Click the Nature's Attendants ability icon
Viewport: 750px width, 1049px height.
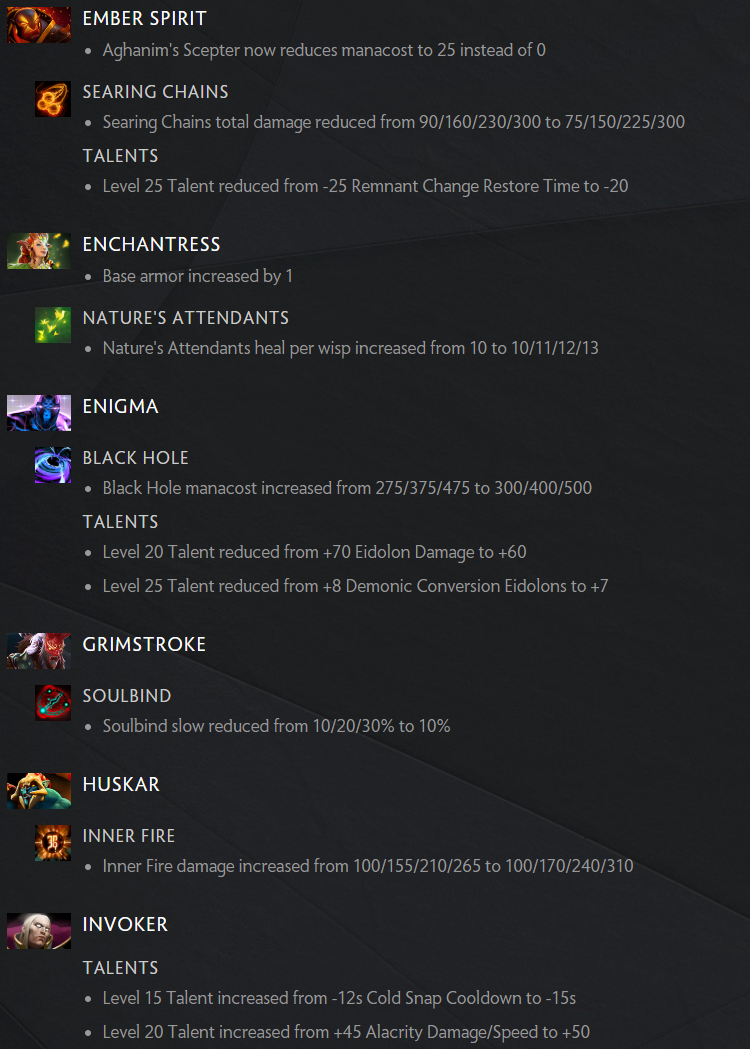[x=53, y=325]
